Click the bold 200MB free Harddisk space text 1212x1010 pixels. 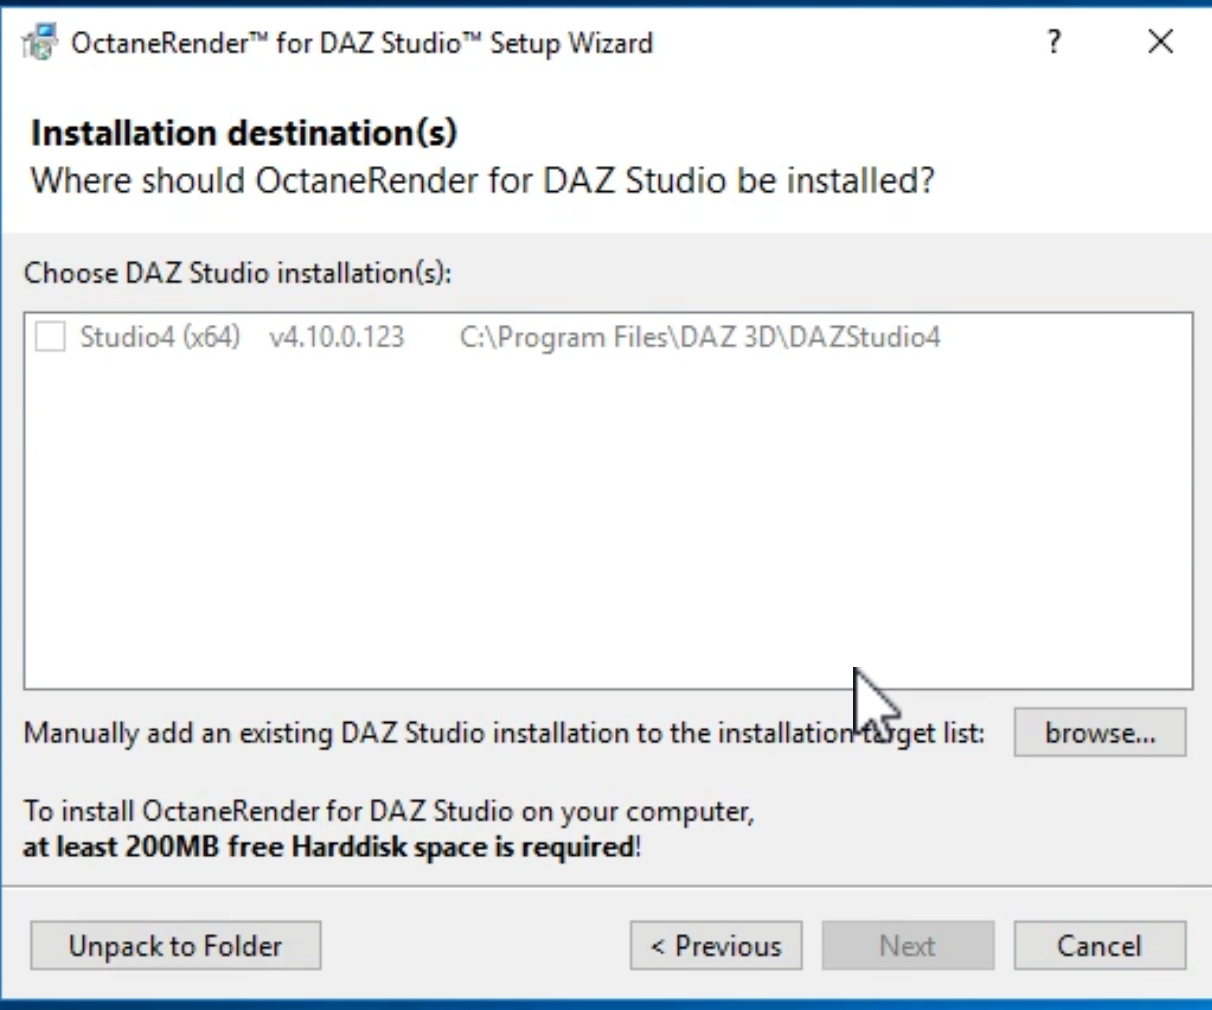[330, 847]
